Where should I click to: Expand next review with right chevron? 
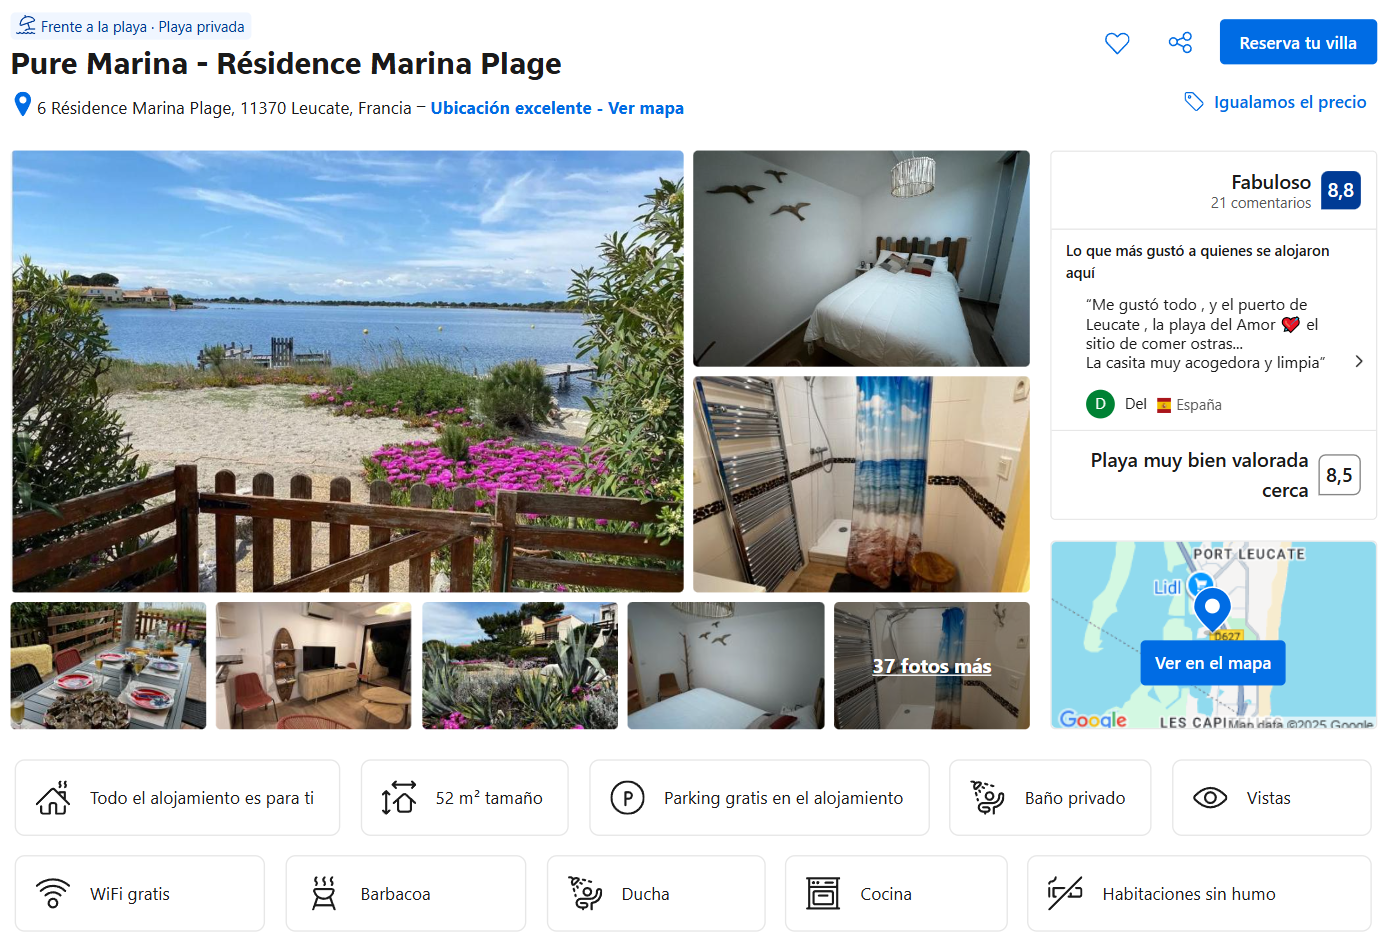[x=1358, y=361]
